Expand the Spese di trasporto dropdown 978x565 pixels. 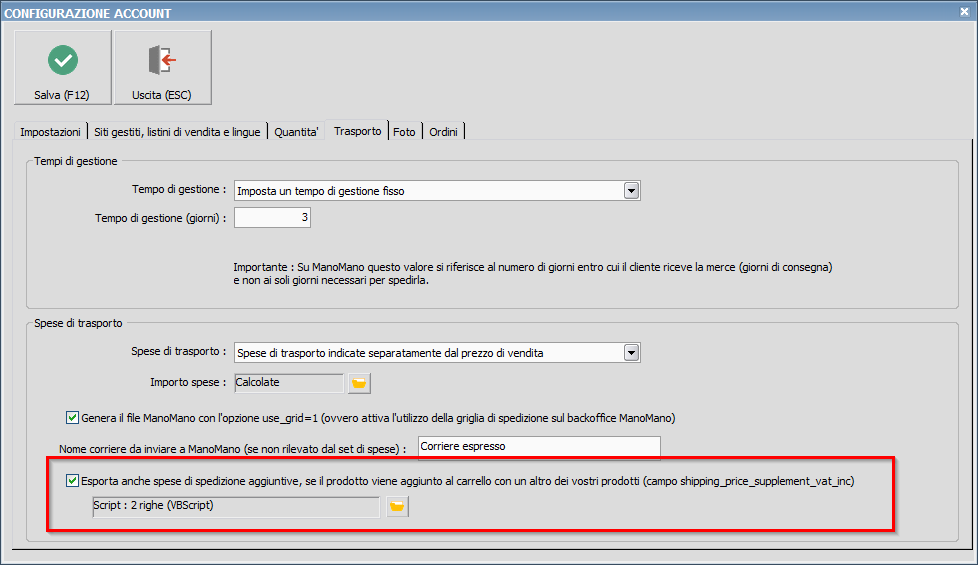pos(631,353)
